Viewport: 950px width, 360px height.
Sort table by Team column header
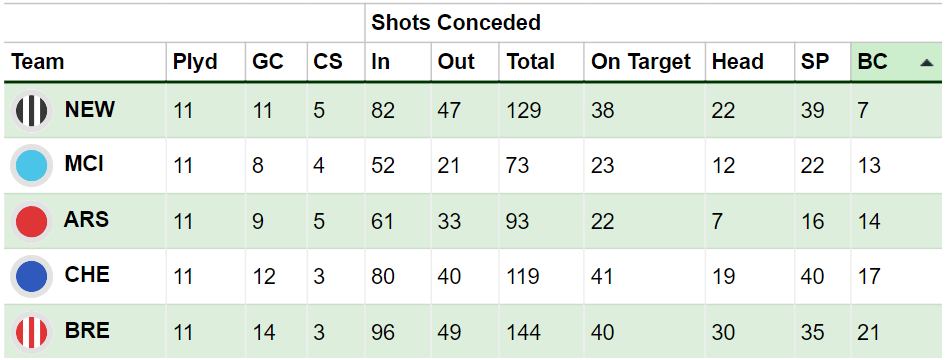38,62
